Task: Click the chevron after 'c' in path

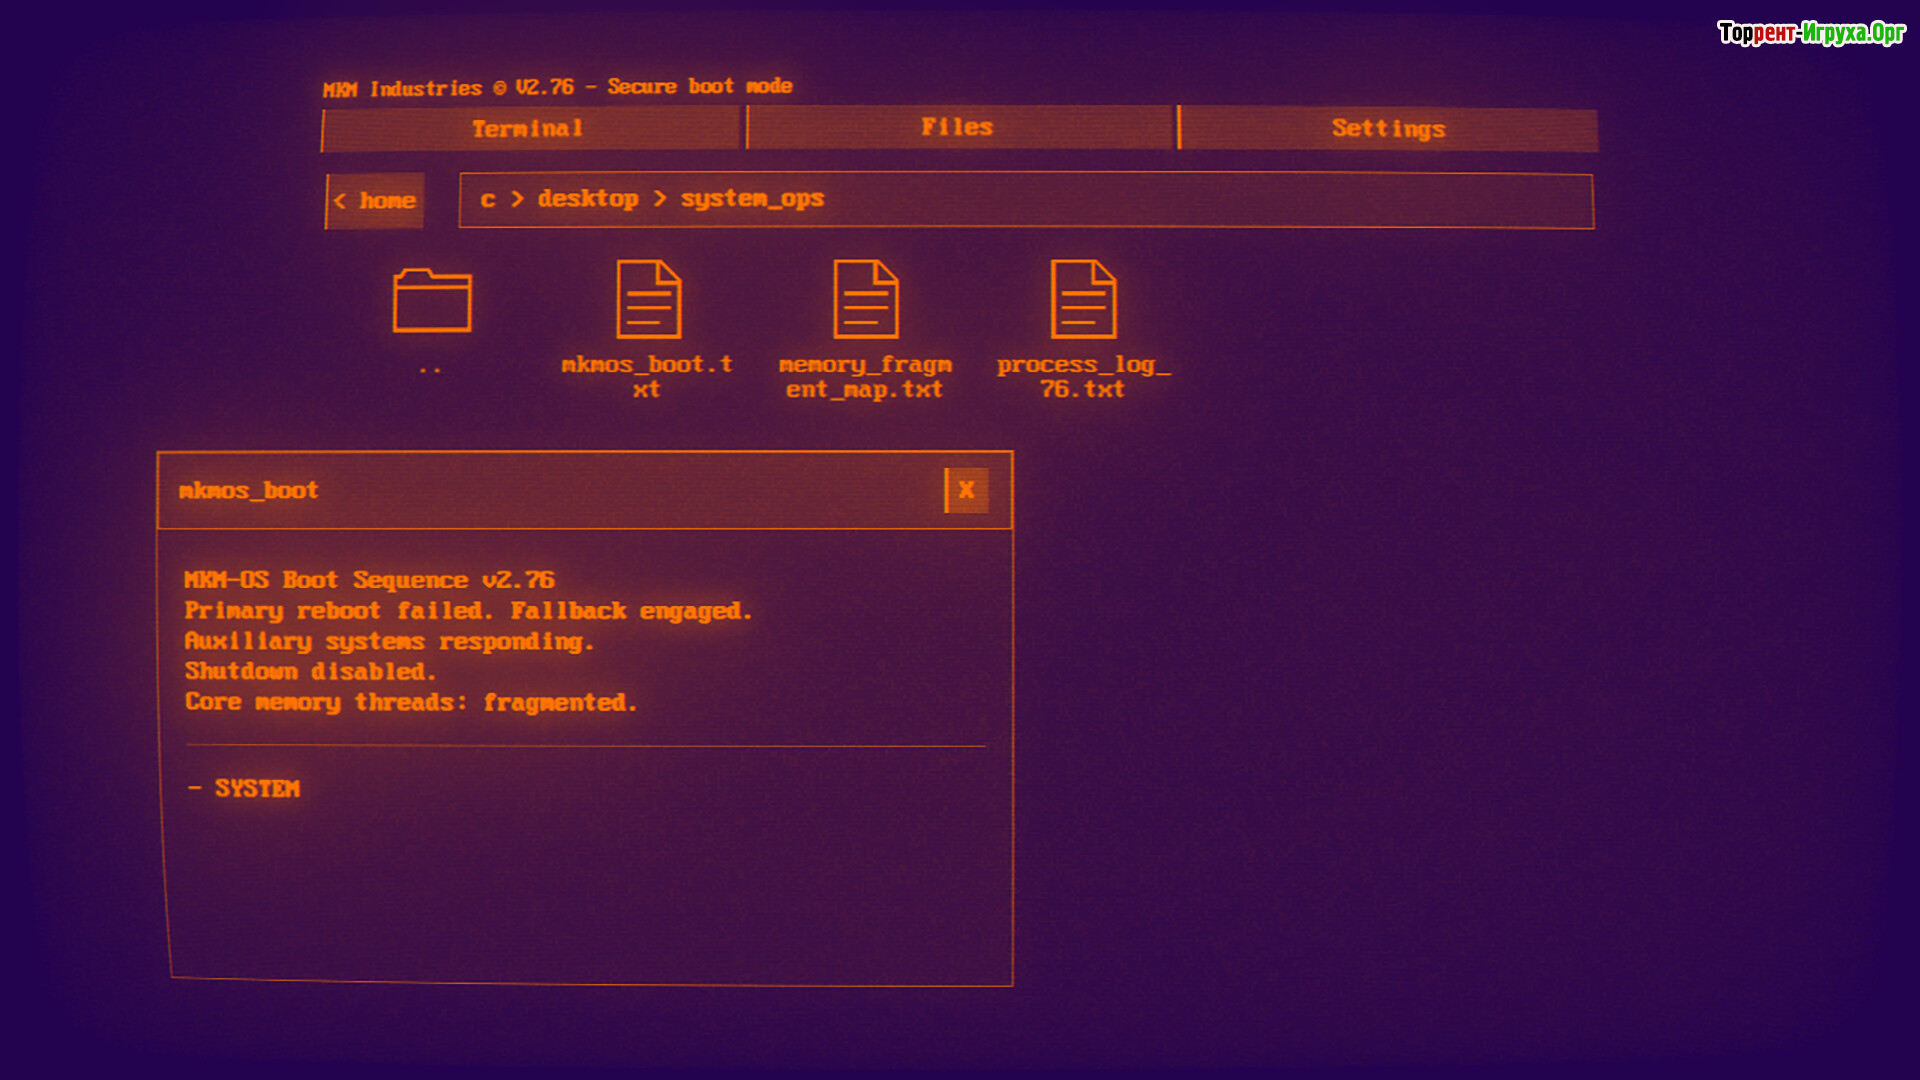Action: pyautogui.click(x=517, y=199)
